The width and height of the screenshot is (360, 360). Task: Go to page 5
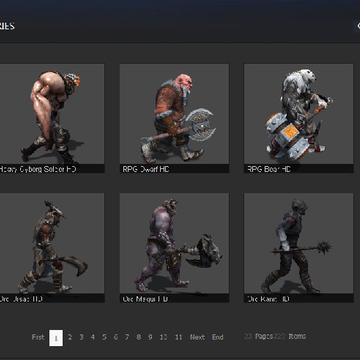point(104,337)
